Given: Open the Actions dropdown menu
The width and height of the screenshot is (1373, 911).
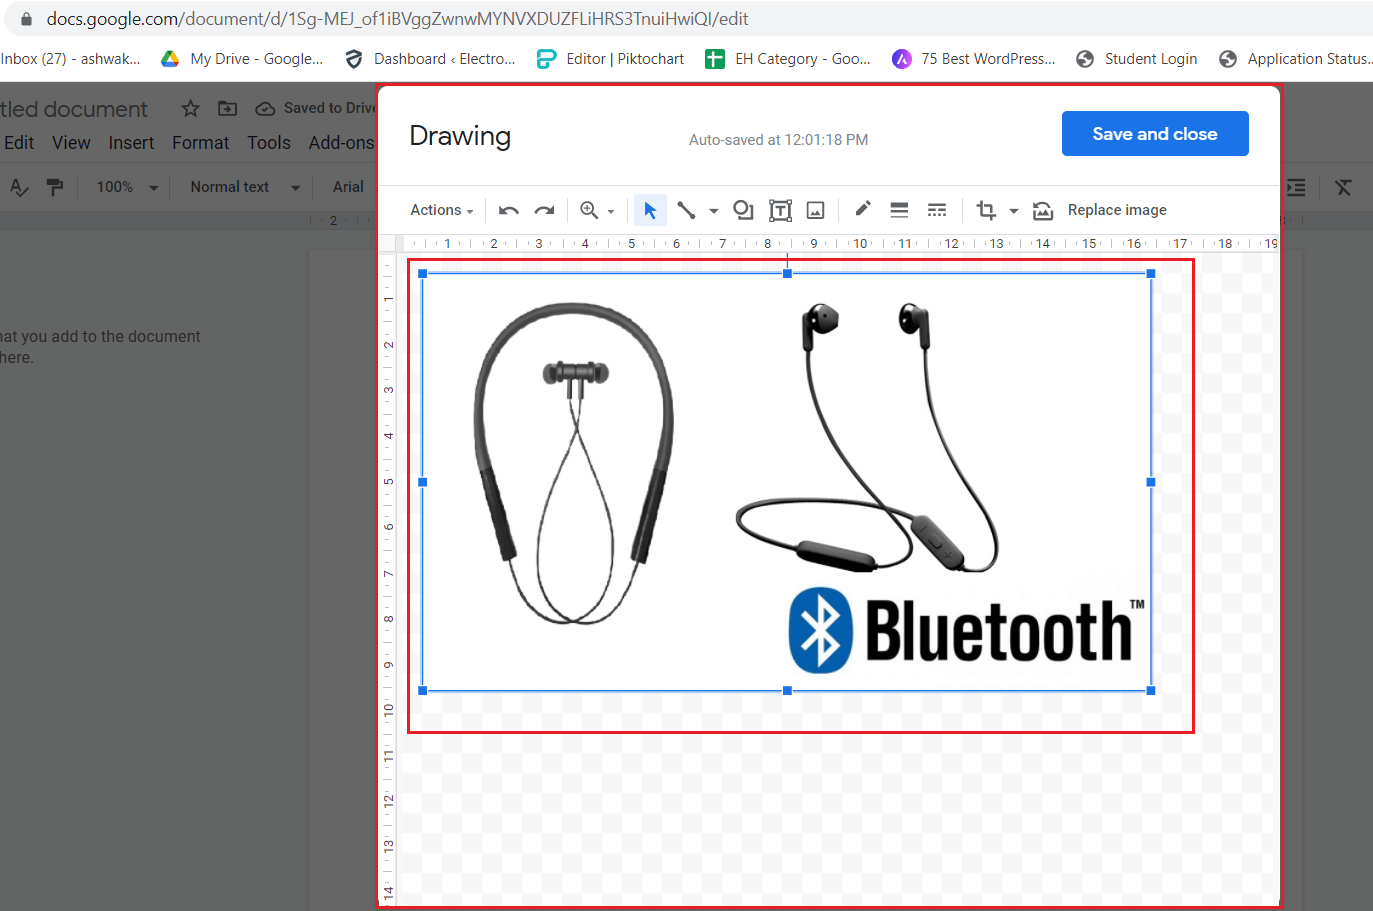Looking at the screenshot, I should point(441,210).
